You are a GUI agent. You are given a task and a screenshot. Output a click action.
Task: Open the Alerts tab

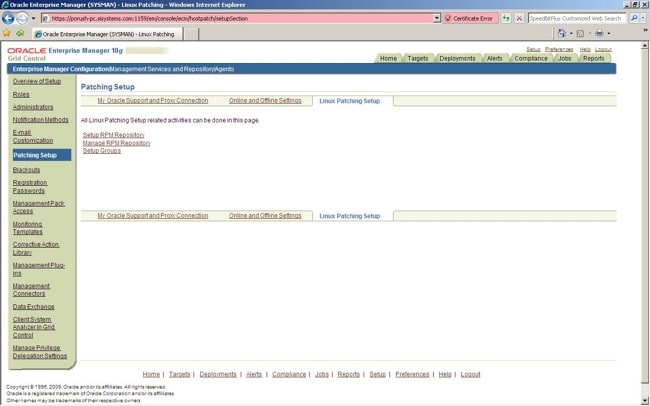[x=494, y=58]
